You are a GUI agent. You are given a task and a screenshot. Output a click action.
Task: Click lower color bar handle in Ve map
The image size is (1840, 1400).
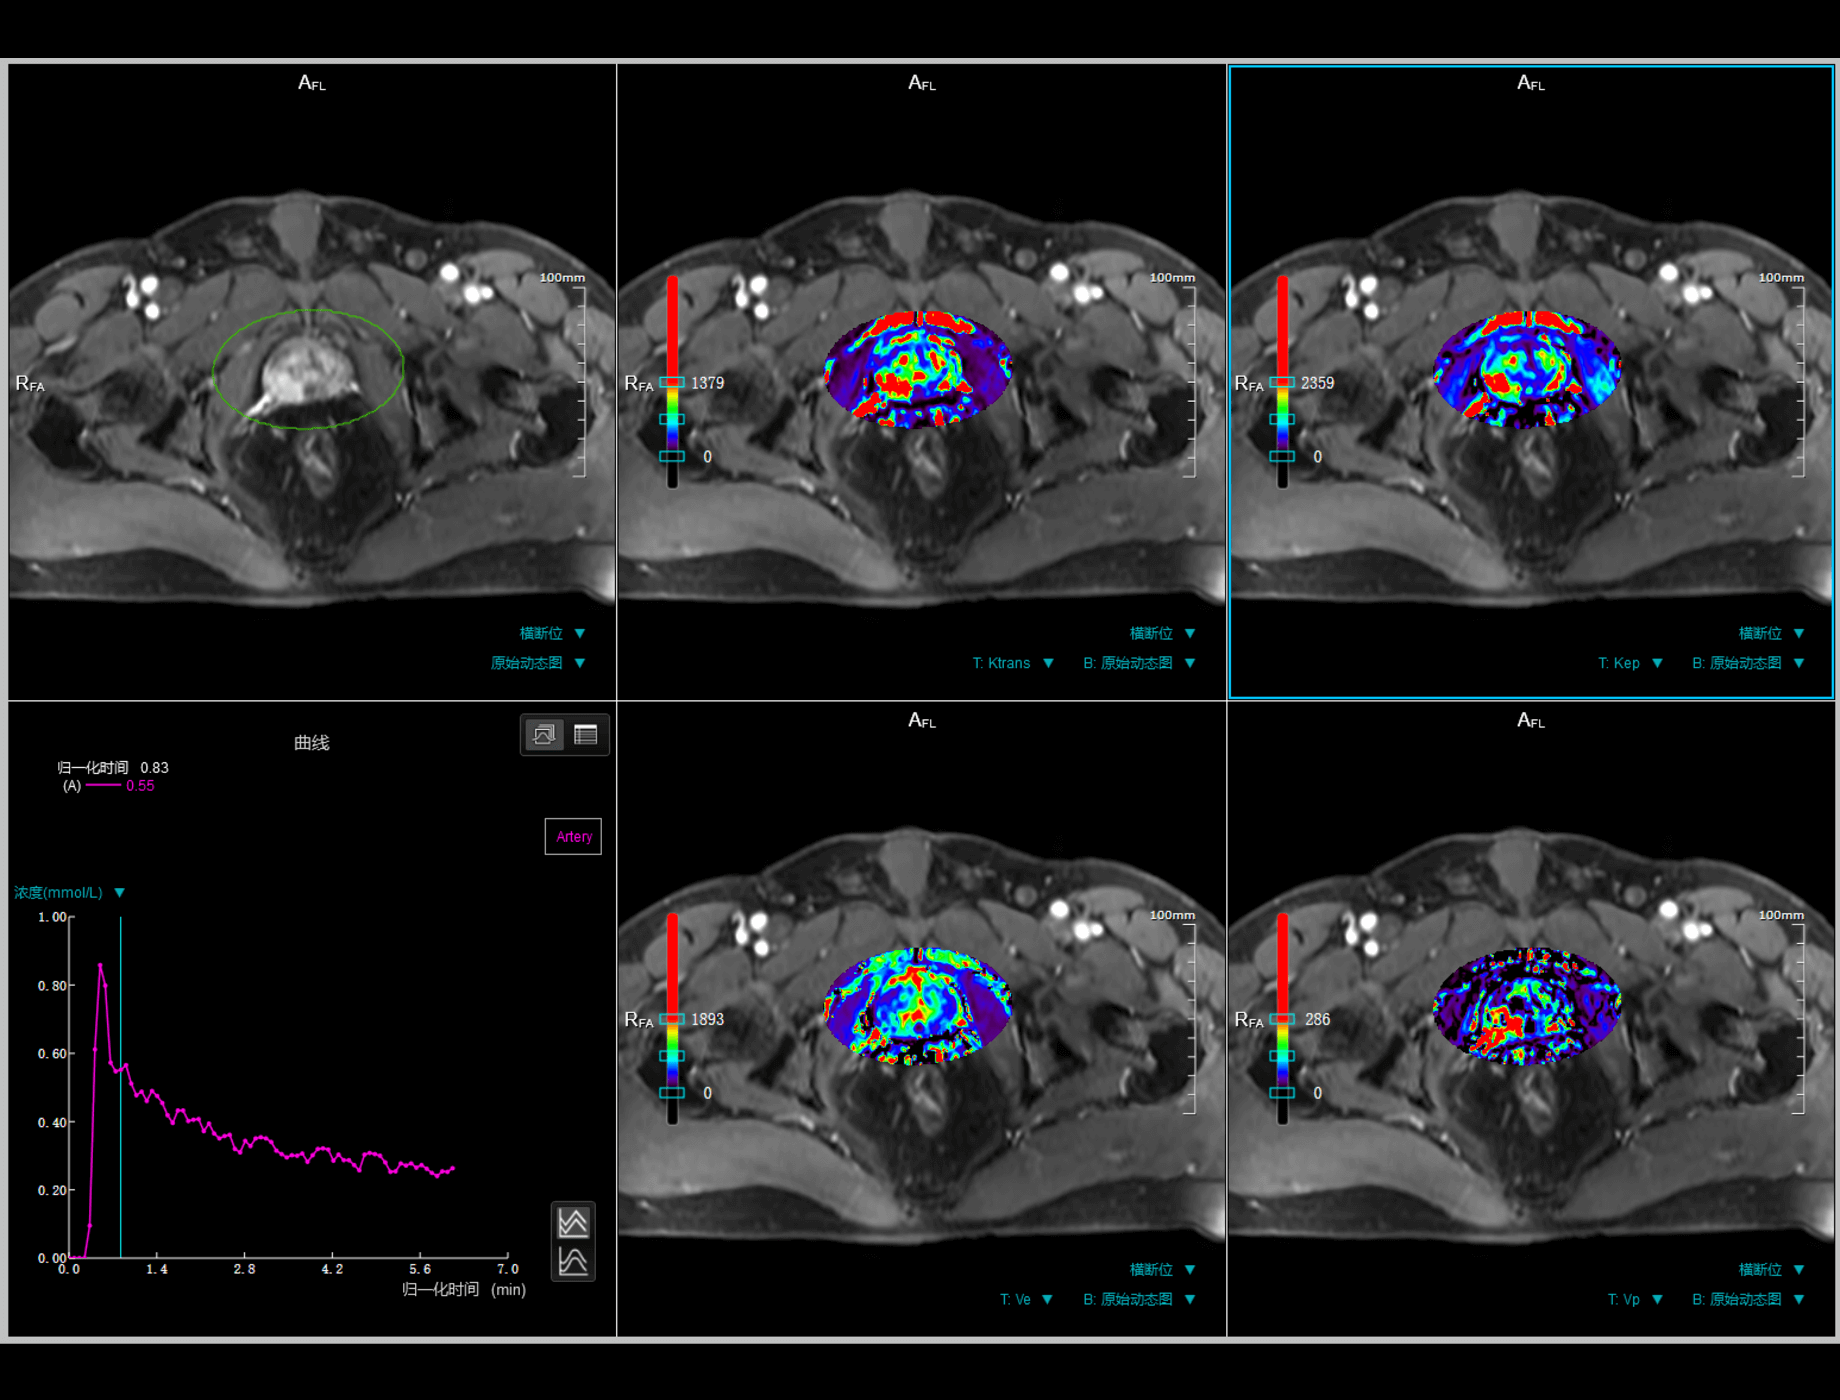click(672, 1093)
